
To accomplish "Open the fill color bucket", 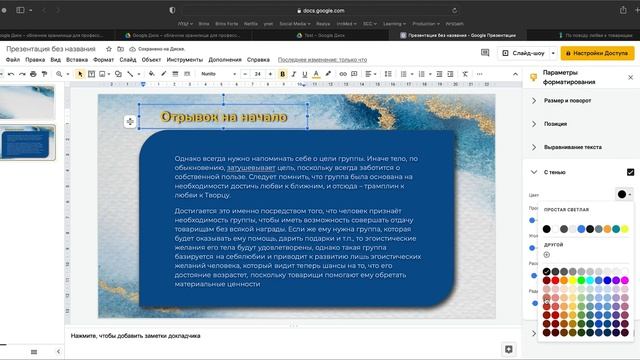I will tap(151, 74).
